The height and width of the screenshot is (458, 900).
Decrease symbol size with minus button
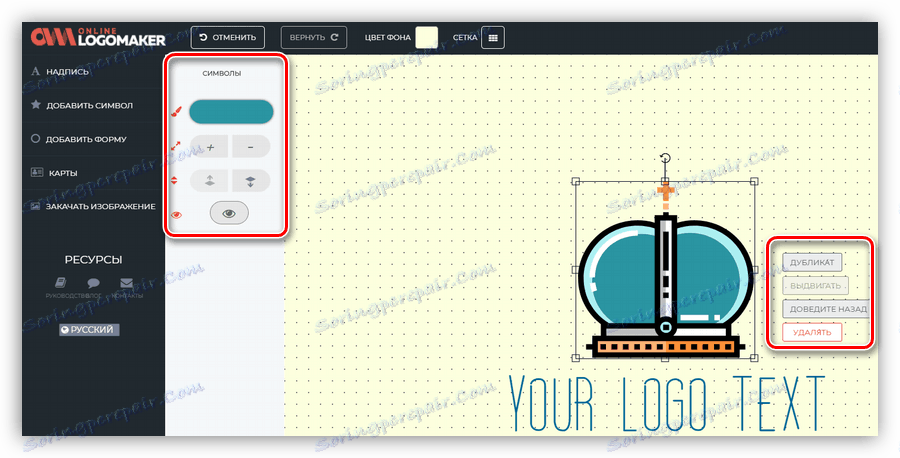coord(251,147)
